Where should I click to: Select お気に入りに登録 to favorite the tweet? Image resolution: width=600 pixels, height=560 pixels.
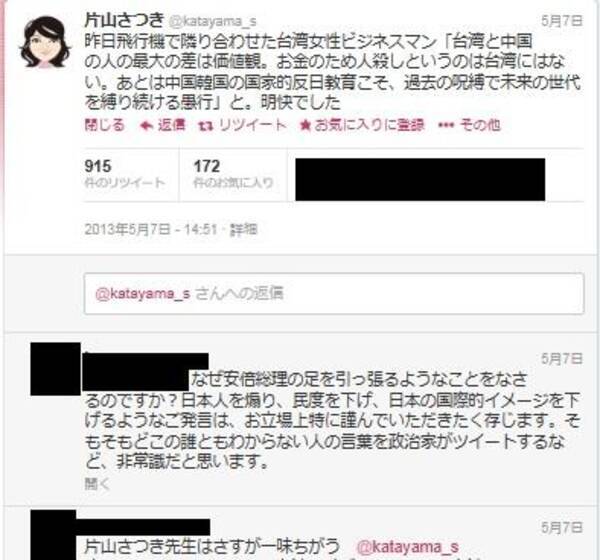pos(369,125)
